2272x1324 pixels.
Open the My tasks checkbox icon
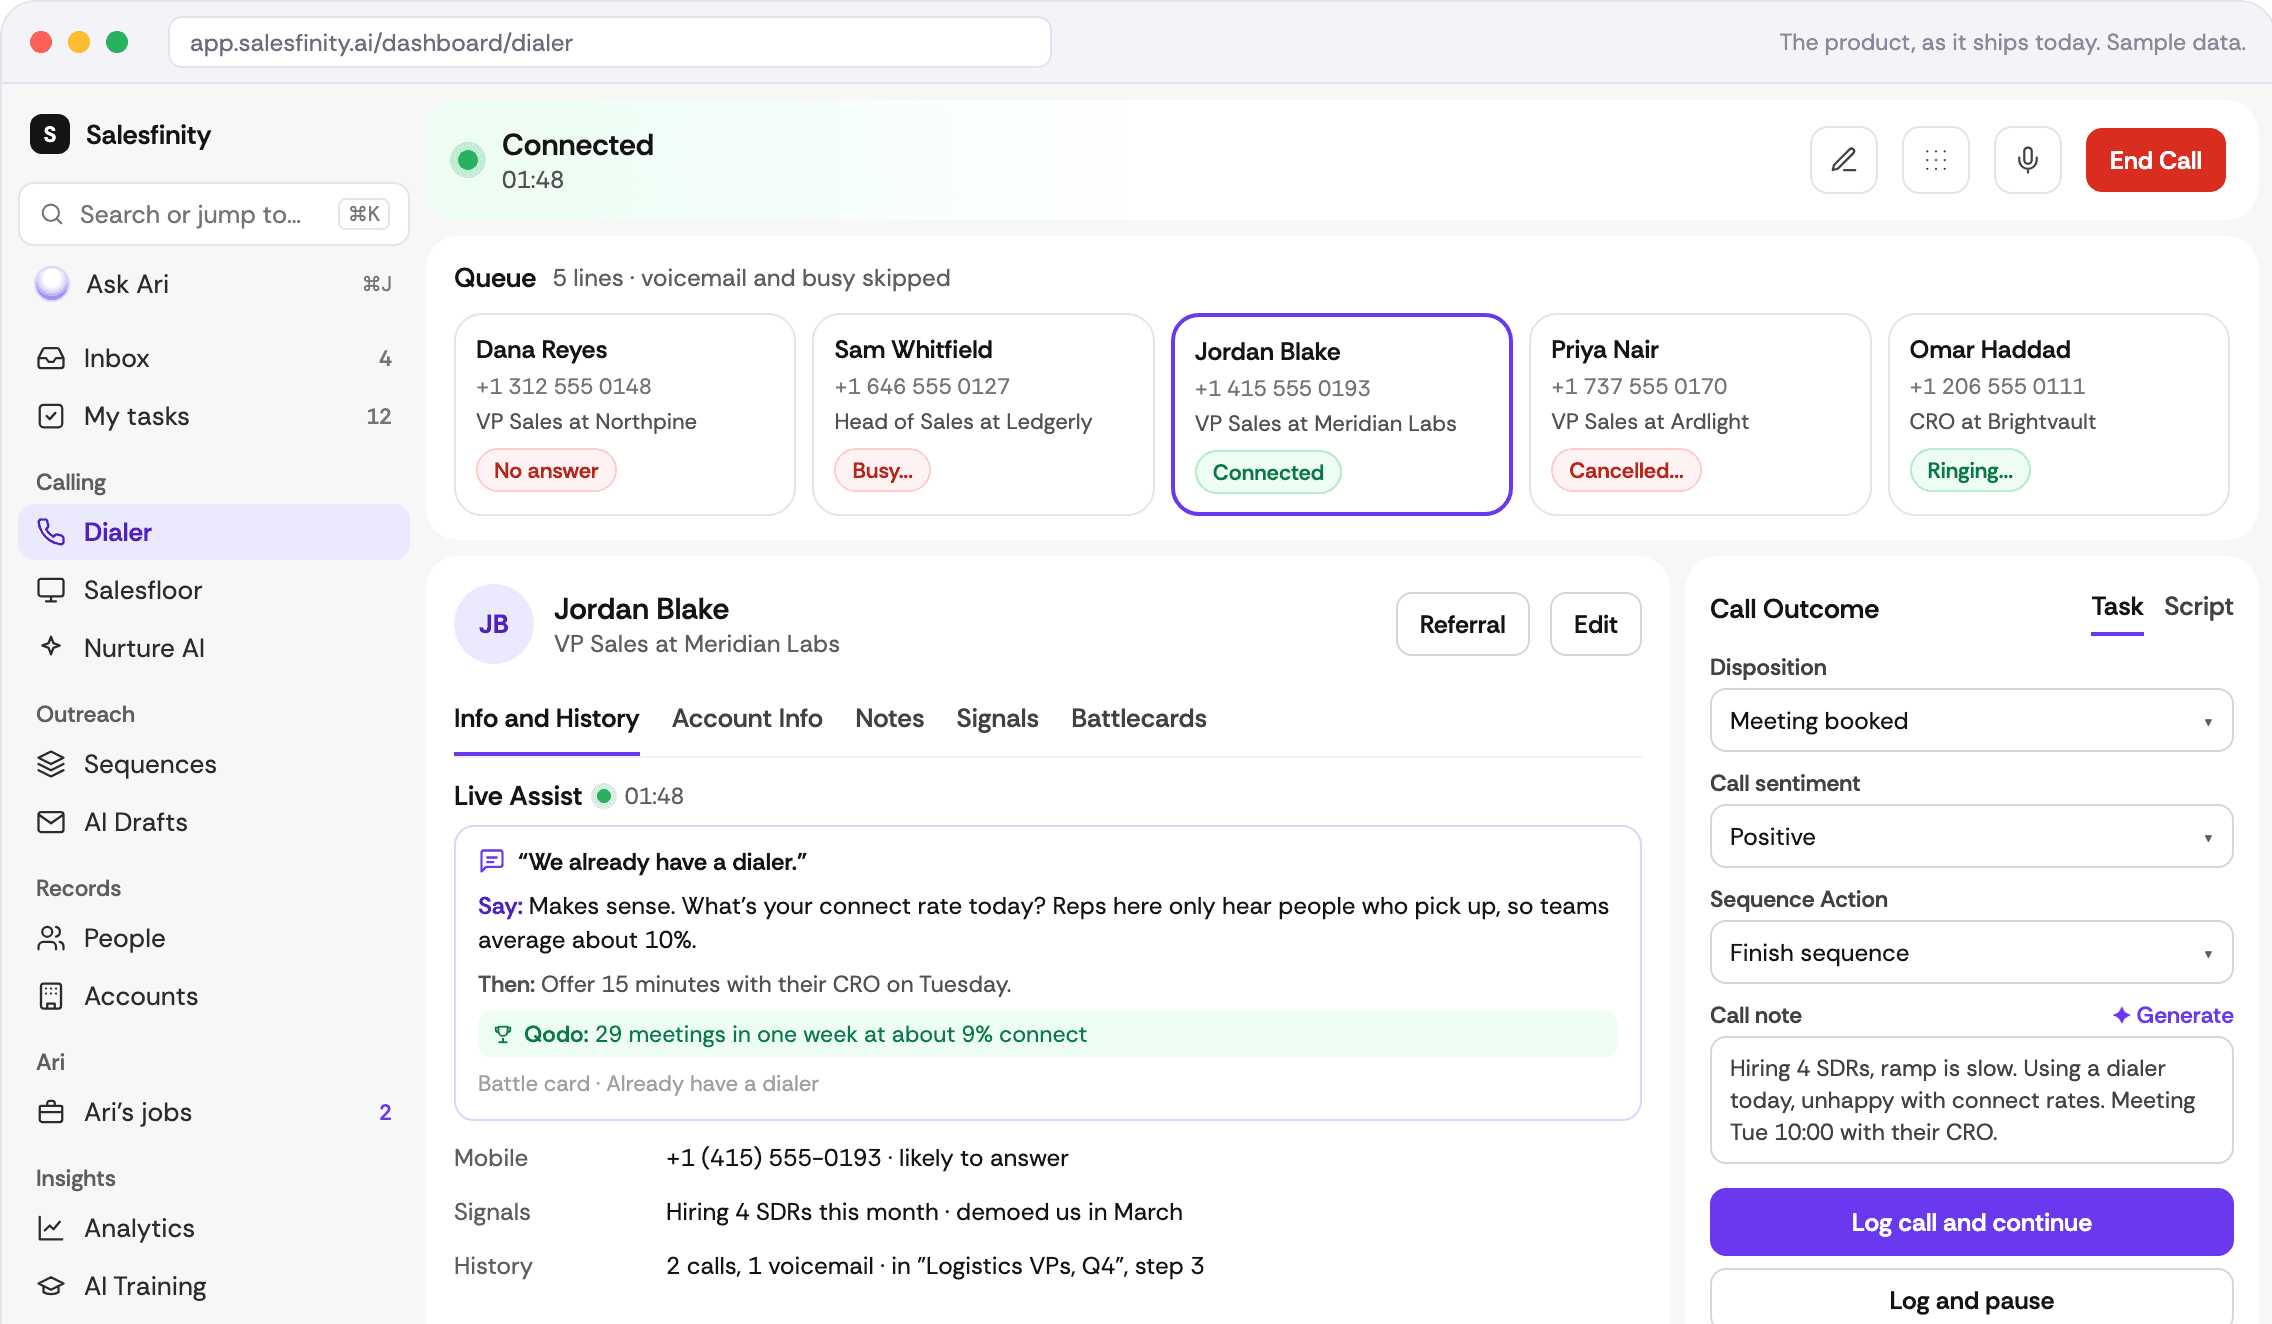click(x=51, y=416)
